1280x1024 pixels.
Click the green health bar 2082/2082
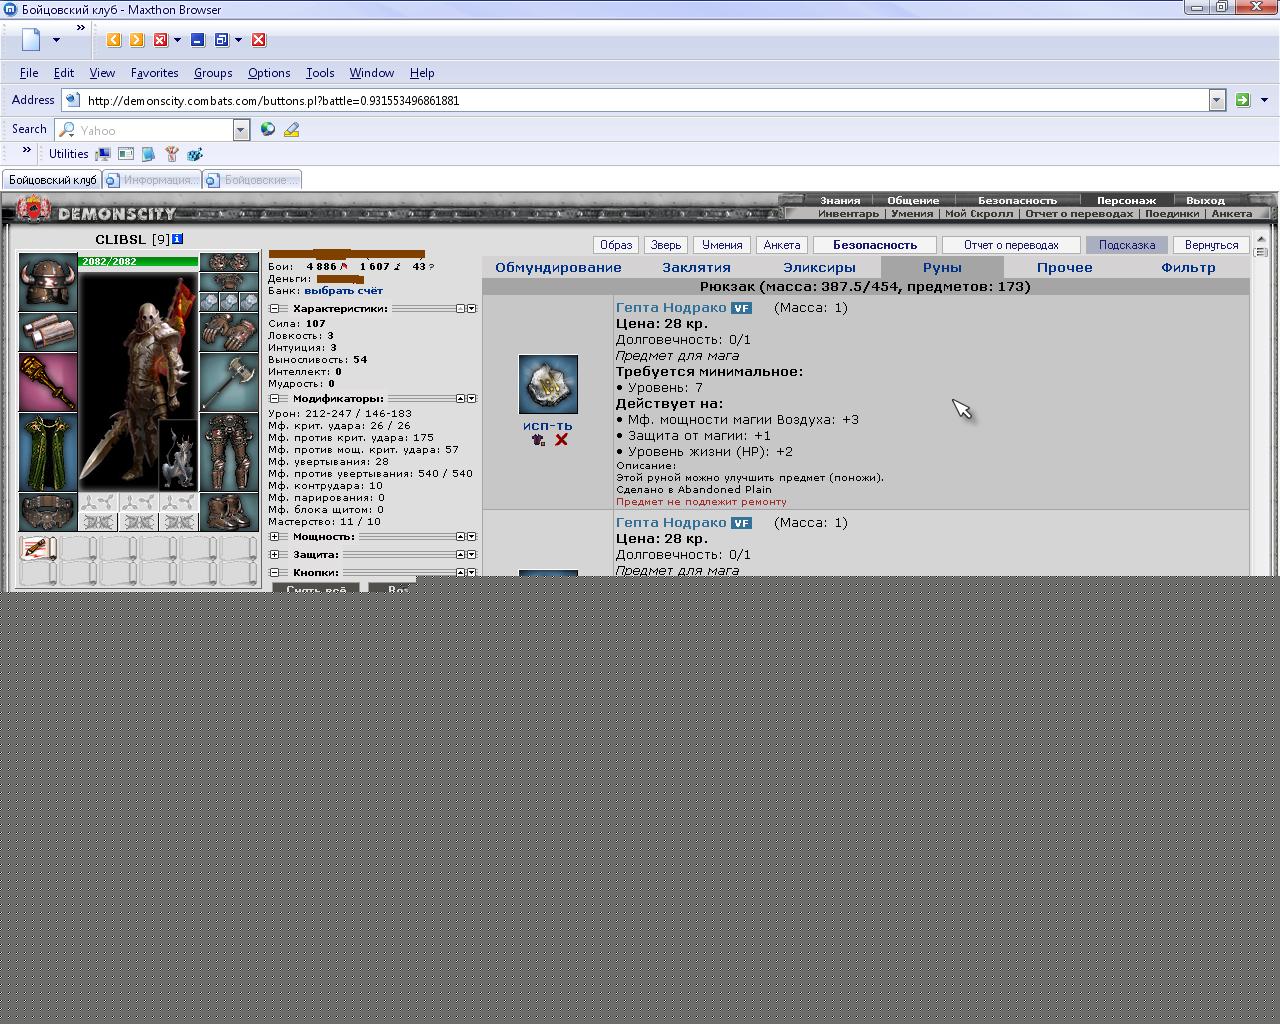point(139,262)
